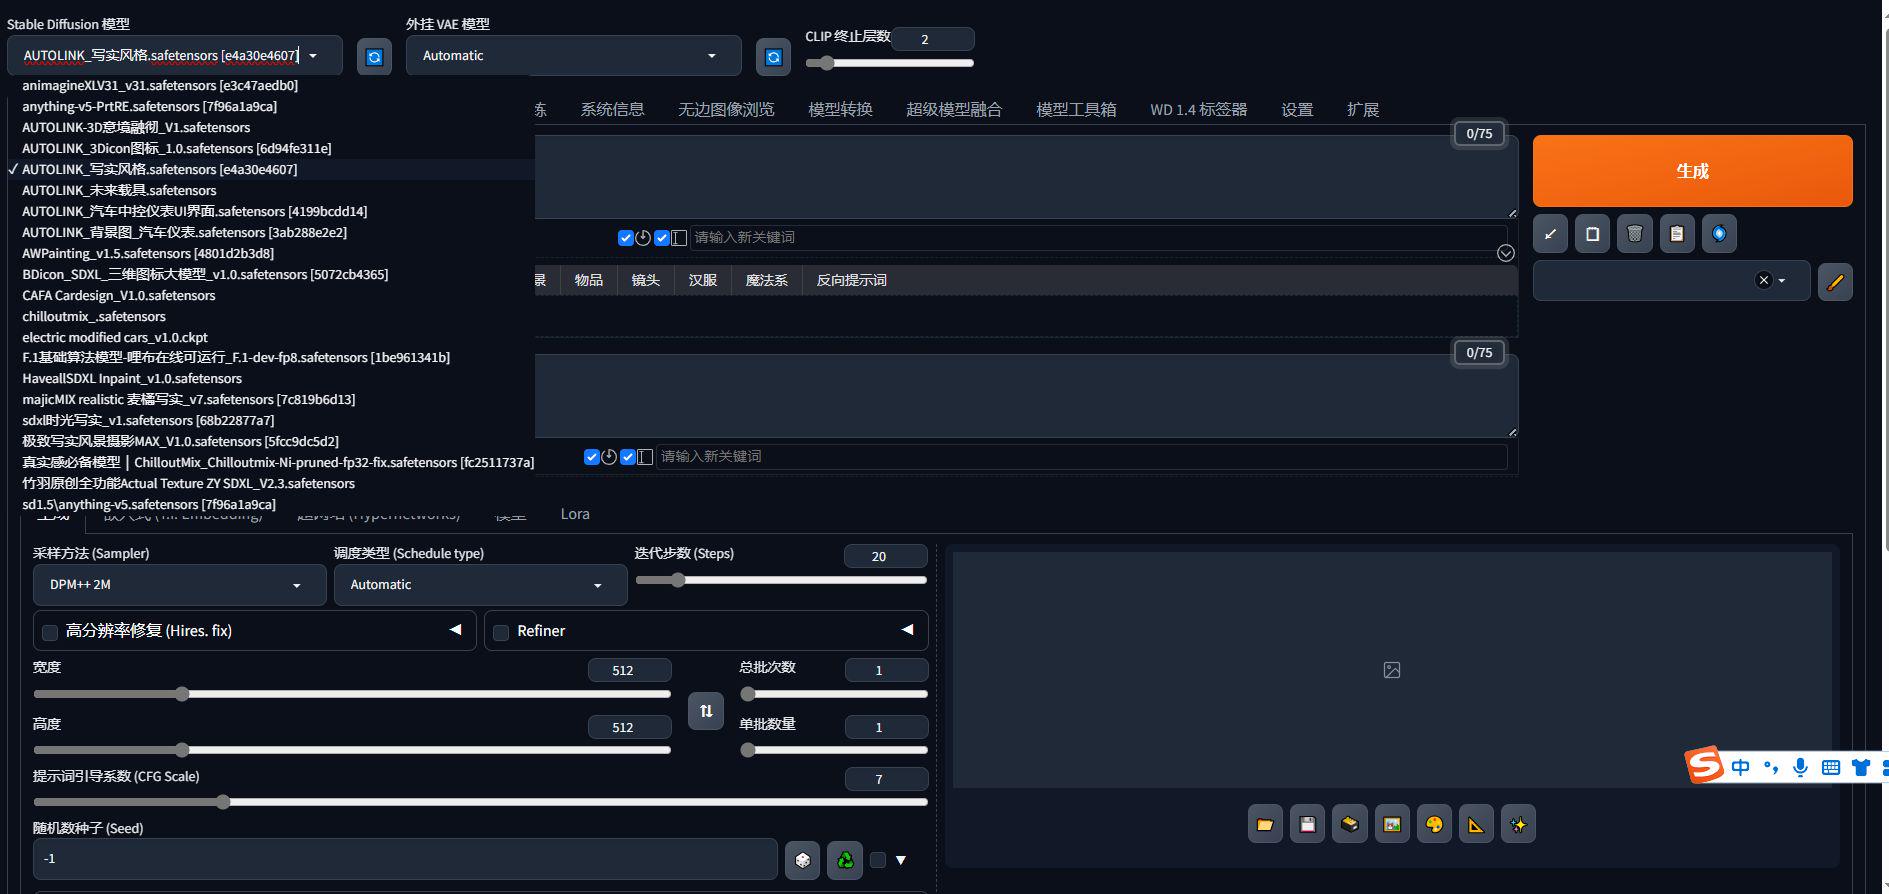Adjust the CFG Scale slider
The width and height of the screenshot is (1889, 894).
(480, 802)
